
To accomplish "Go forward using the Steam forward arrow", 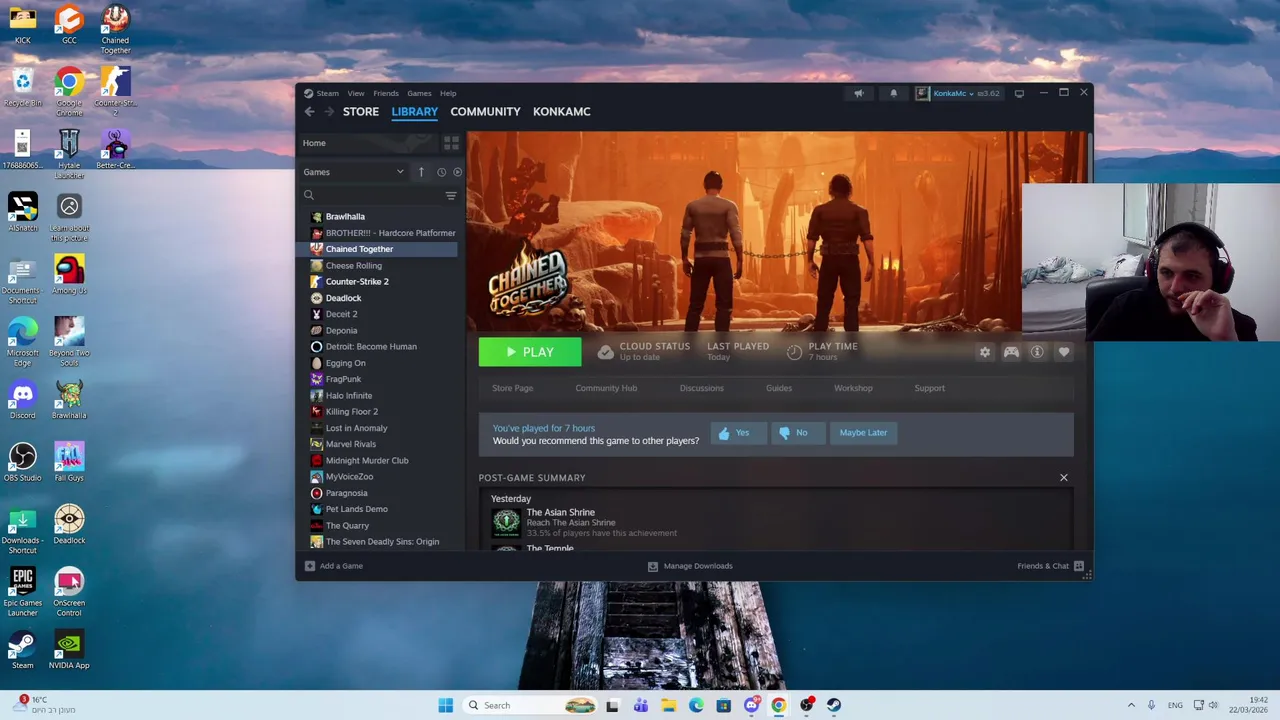I will (328, 112).
